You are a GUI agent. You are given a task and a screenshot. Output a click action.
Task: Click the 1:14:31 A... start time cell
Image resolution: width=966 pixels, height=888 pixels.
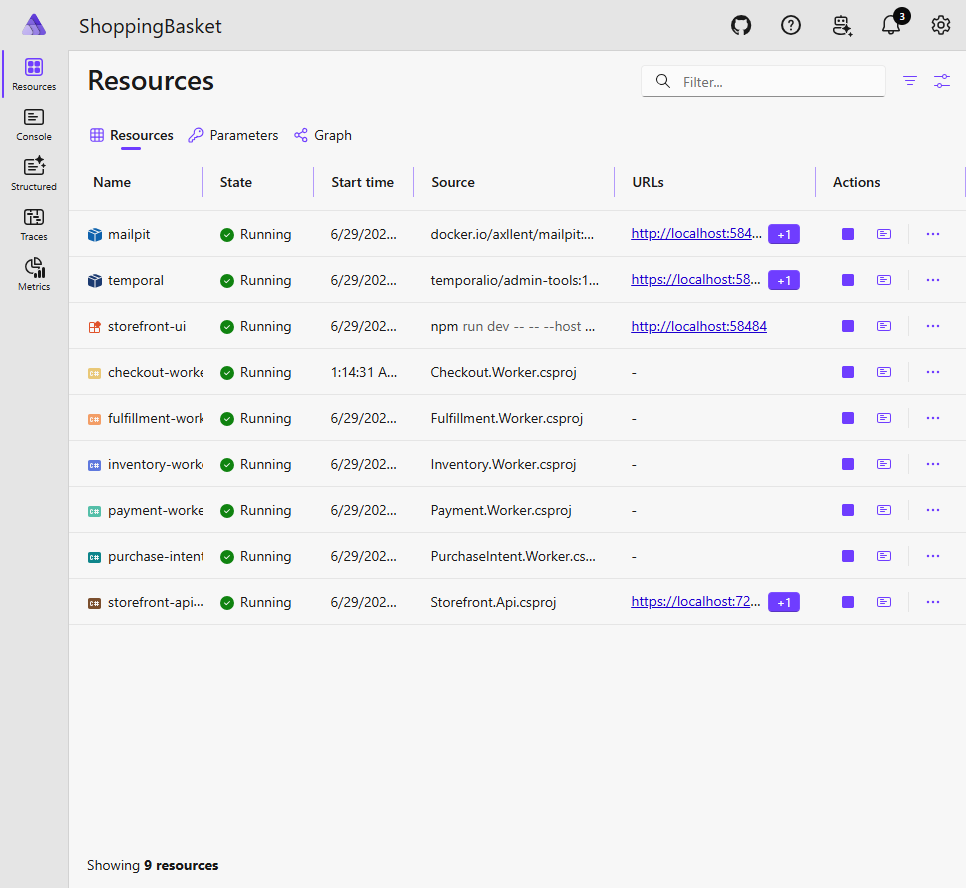(x=363, y=372)
